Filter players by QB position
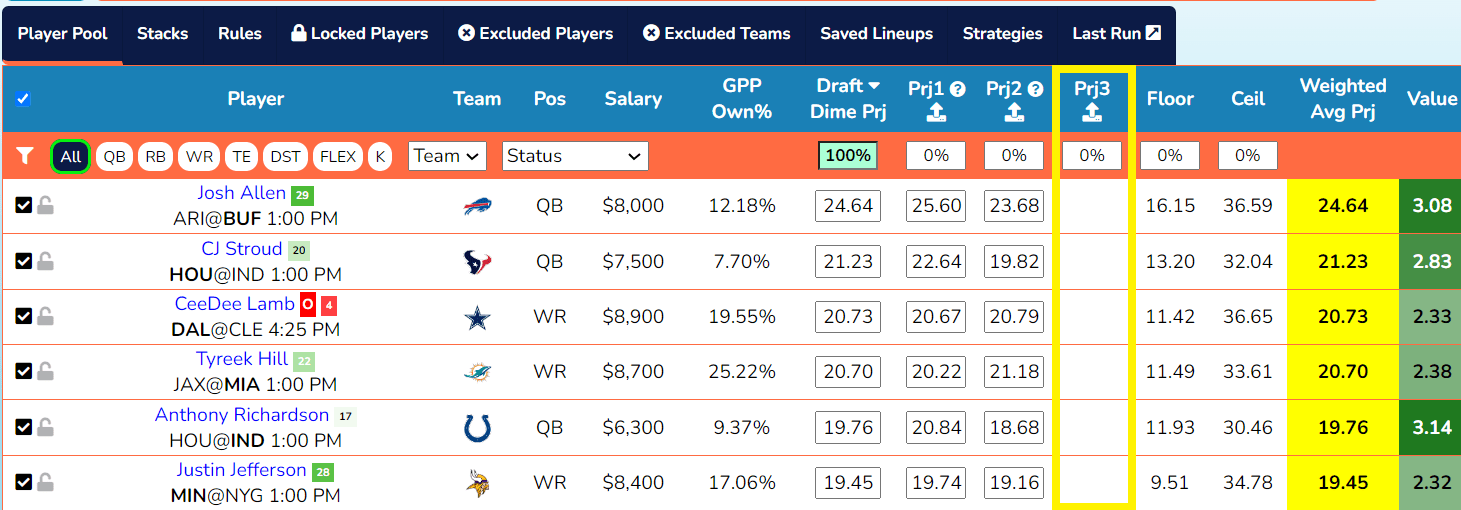Viewport: 1461px width, 510px height. tap(115, 156)
